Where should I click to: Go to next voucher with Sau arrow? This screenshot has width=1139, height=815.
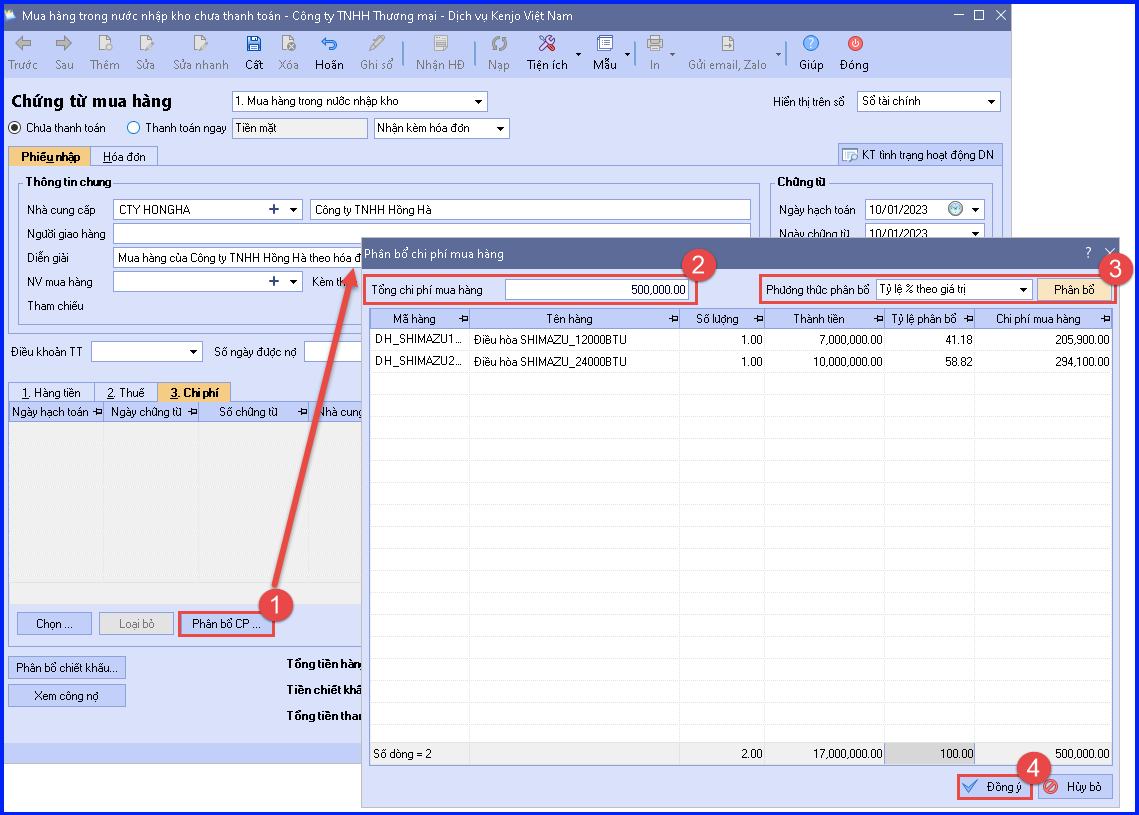pos(64,44)
